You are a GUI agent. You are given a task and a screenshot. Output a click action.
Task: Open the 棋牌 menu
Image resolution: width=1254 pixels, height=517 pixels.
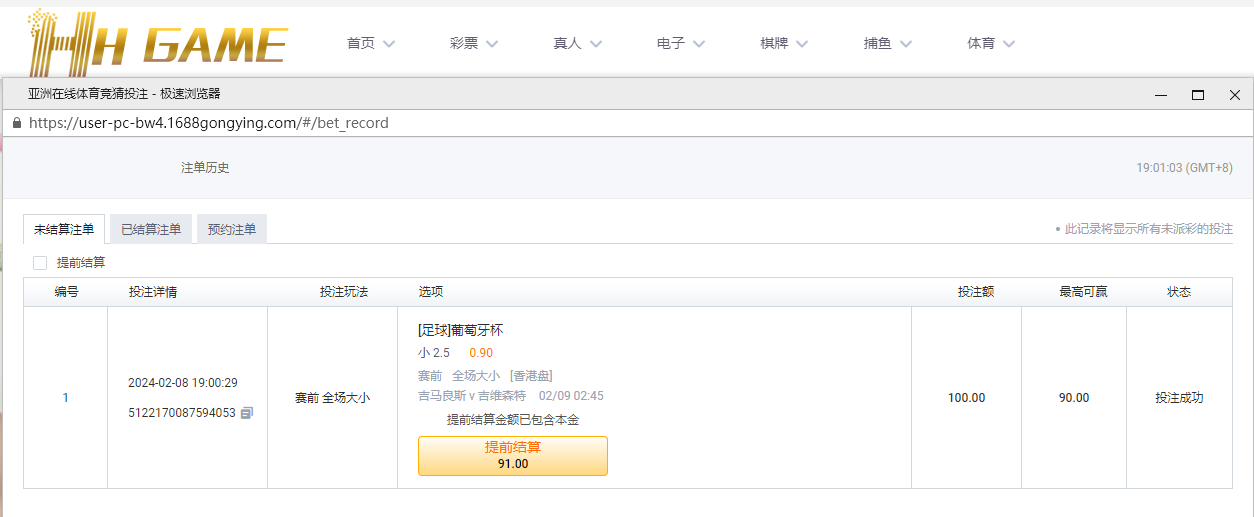[x=774, y=43]
